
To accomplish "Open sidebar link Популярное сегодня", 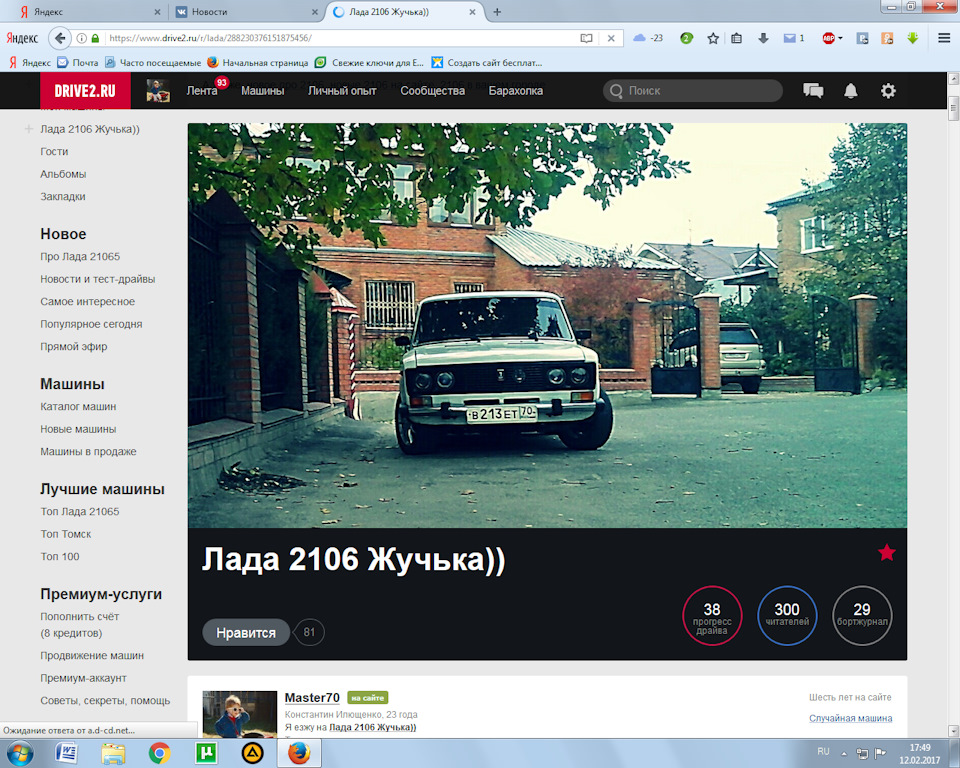I will click(91, 324).
